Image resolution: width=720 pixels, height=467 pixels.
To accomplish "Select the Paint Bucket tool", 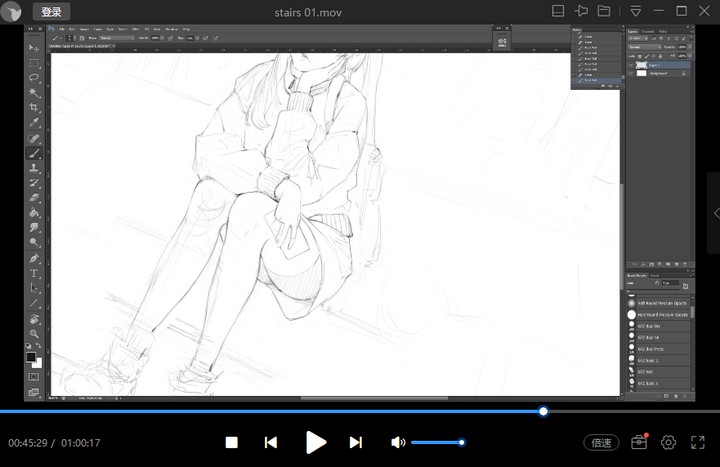I will pyautogui.click(x=34, y=213).
